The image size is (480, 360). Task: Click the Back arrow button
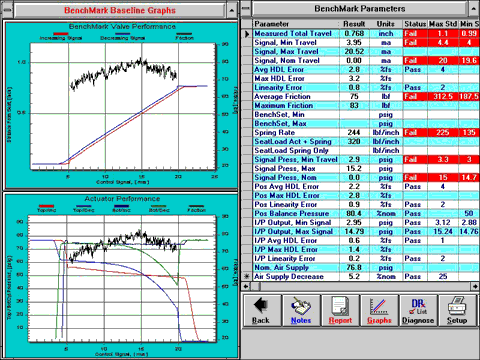tap(262, 311)
